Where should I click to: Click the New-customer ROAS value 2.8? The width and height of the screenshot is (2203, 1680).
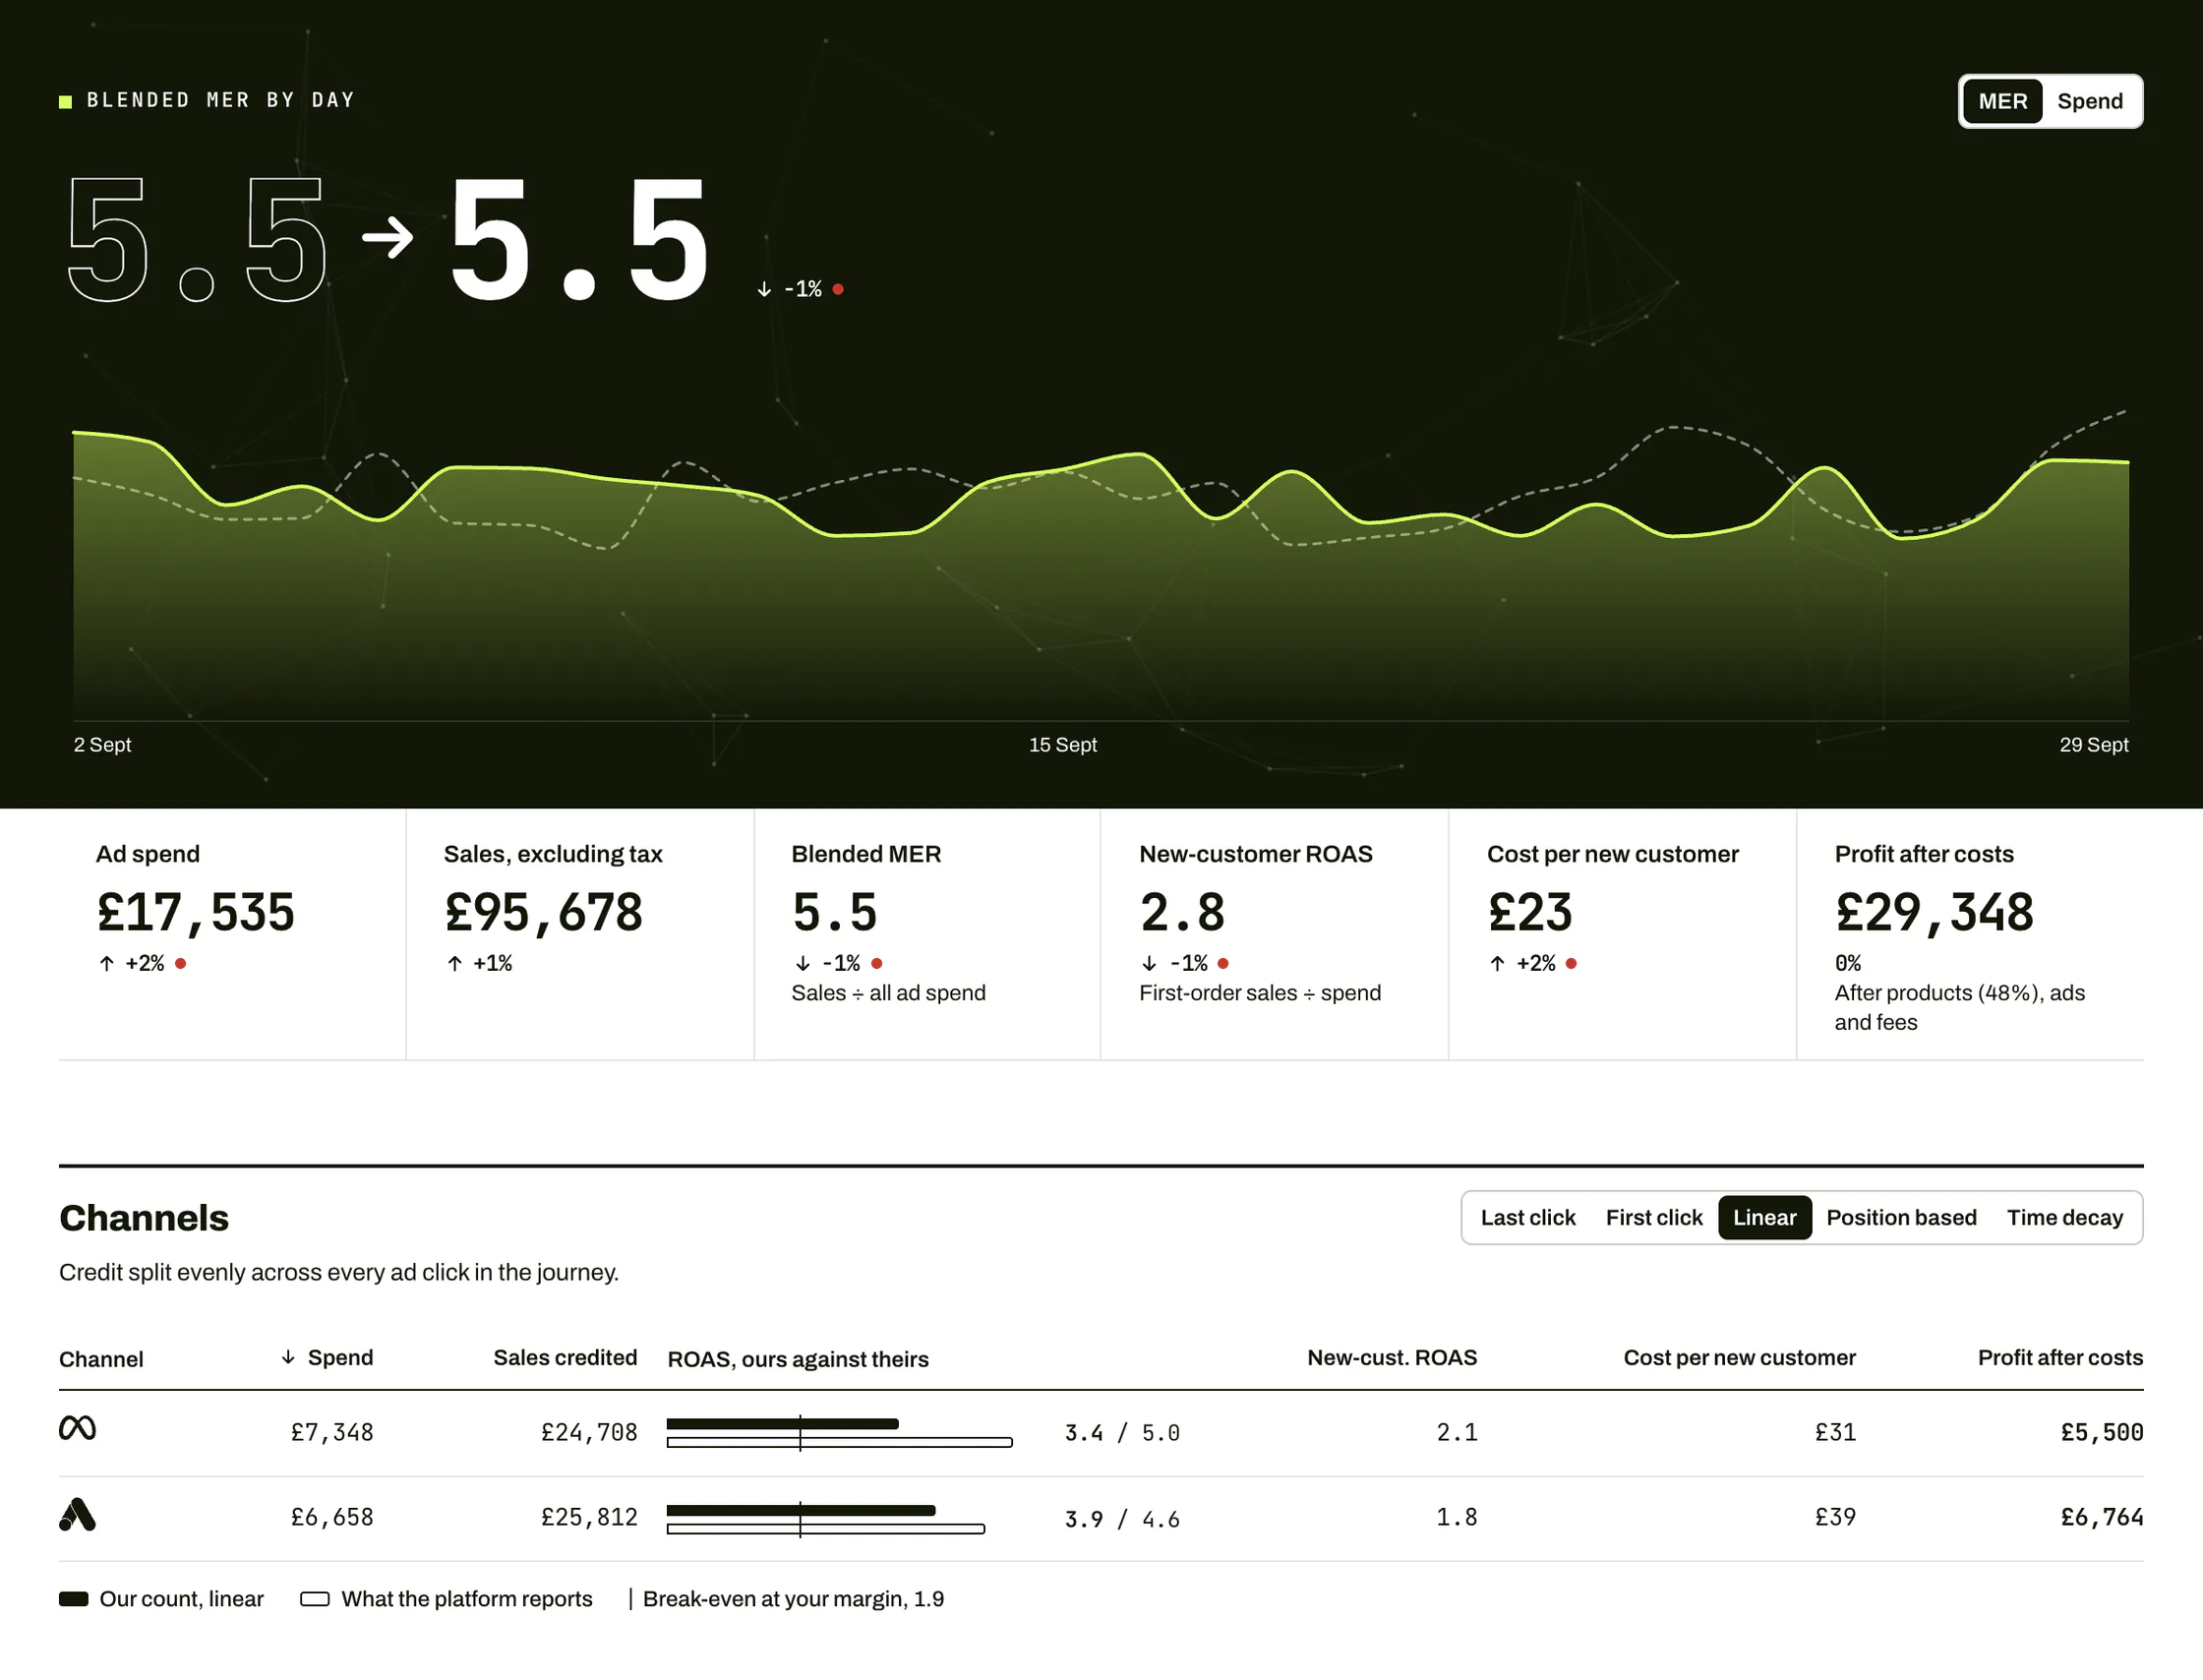point(1182,912)
